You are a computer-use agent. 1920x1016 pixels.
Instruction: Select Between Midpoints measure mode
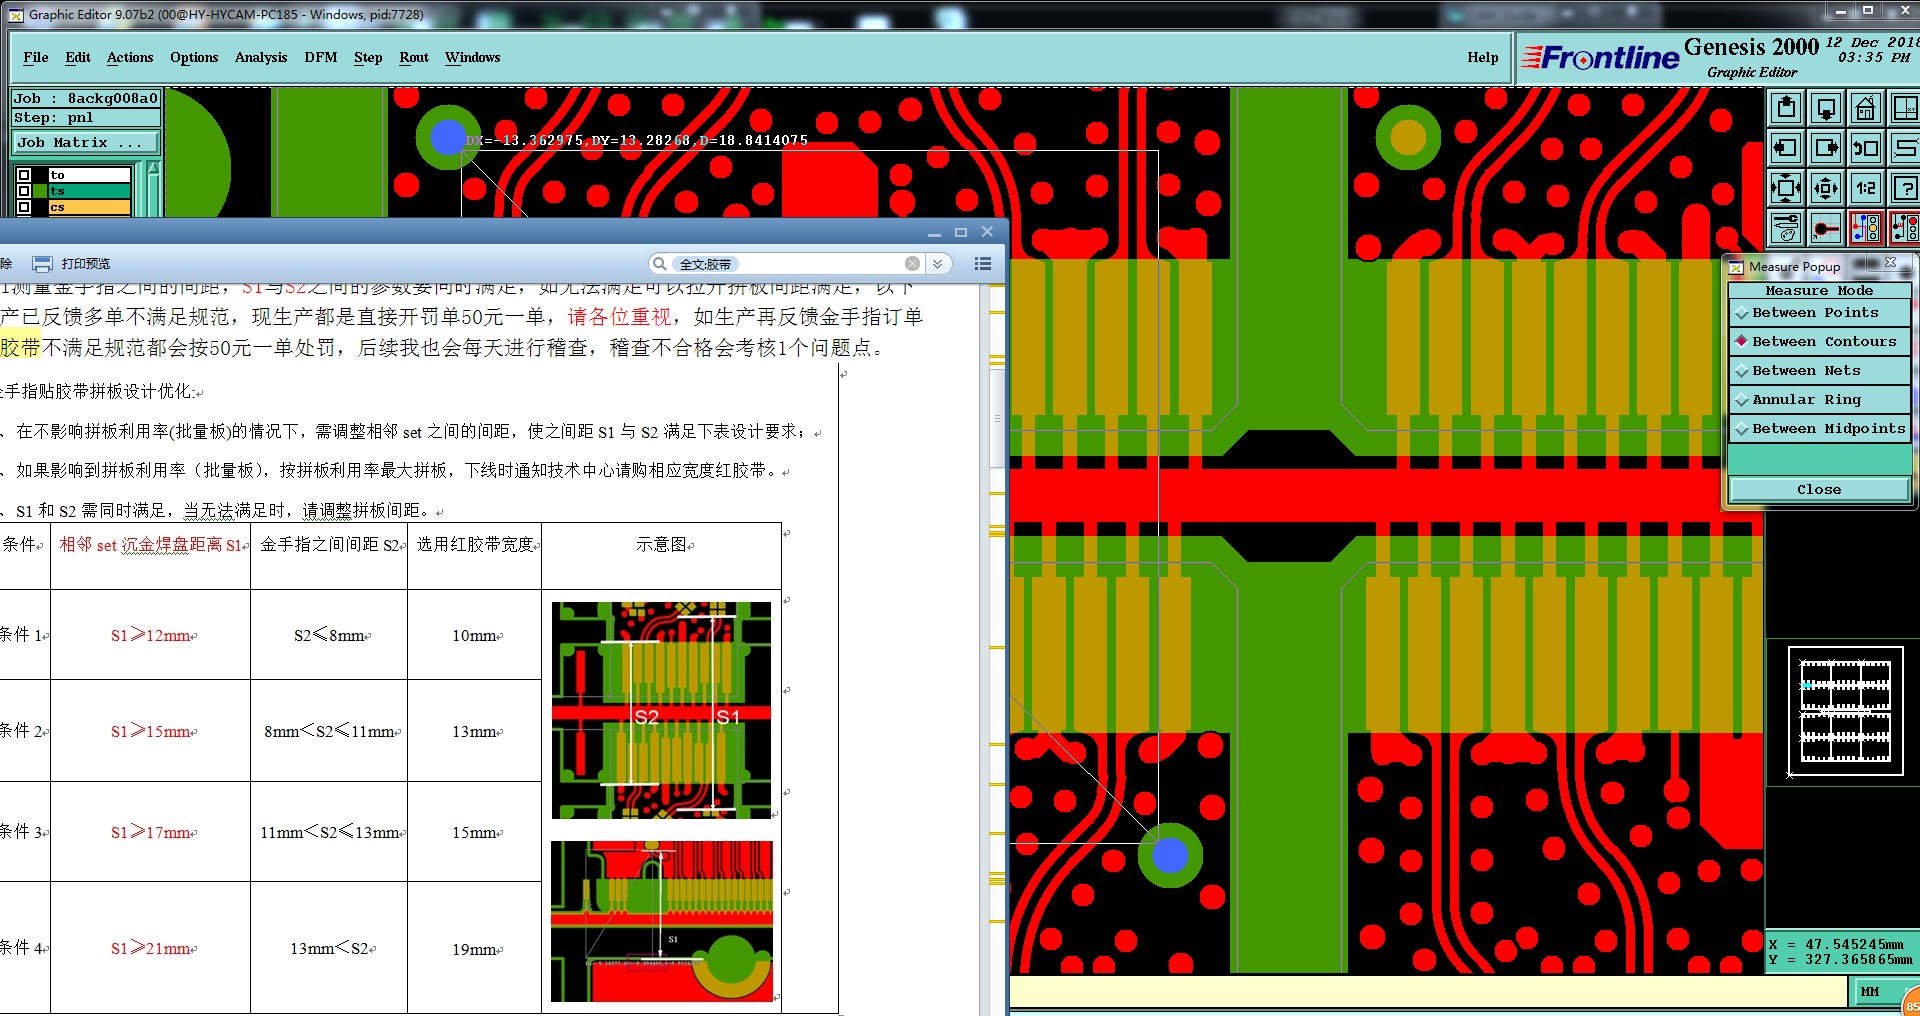1819,429
